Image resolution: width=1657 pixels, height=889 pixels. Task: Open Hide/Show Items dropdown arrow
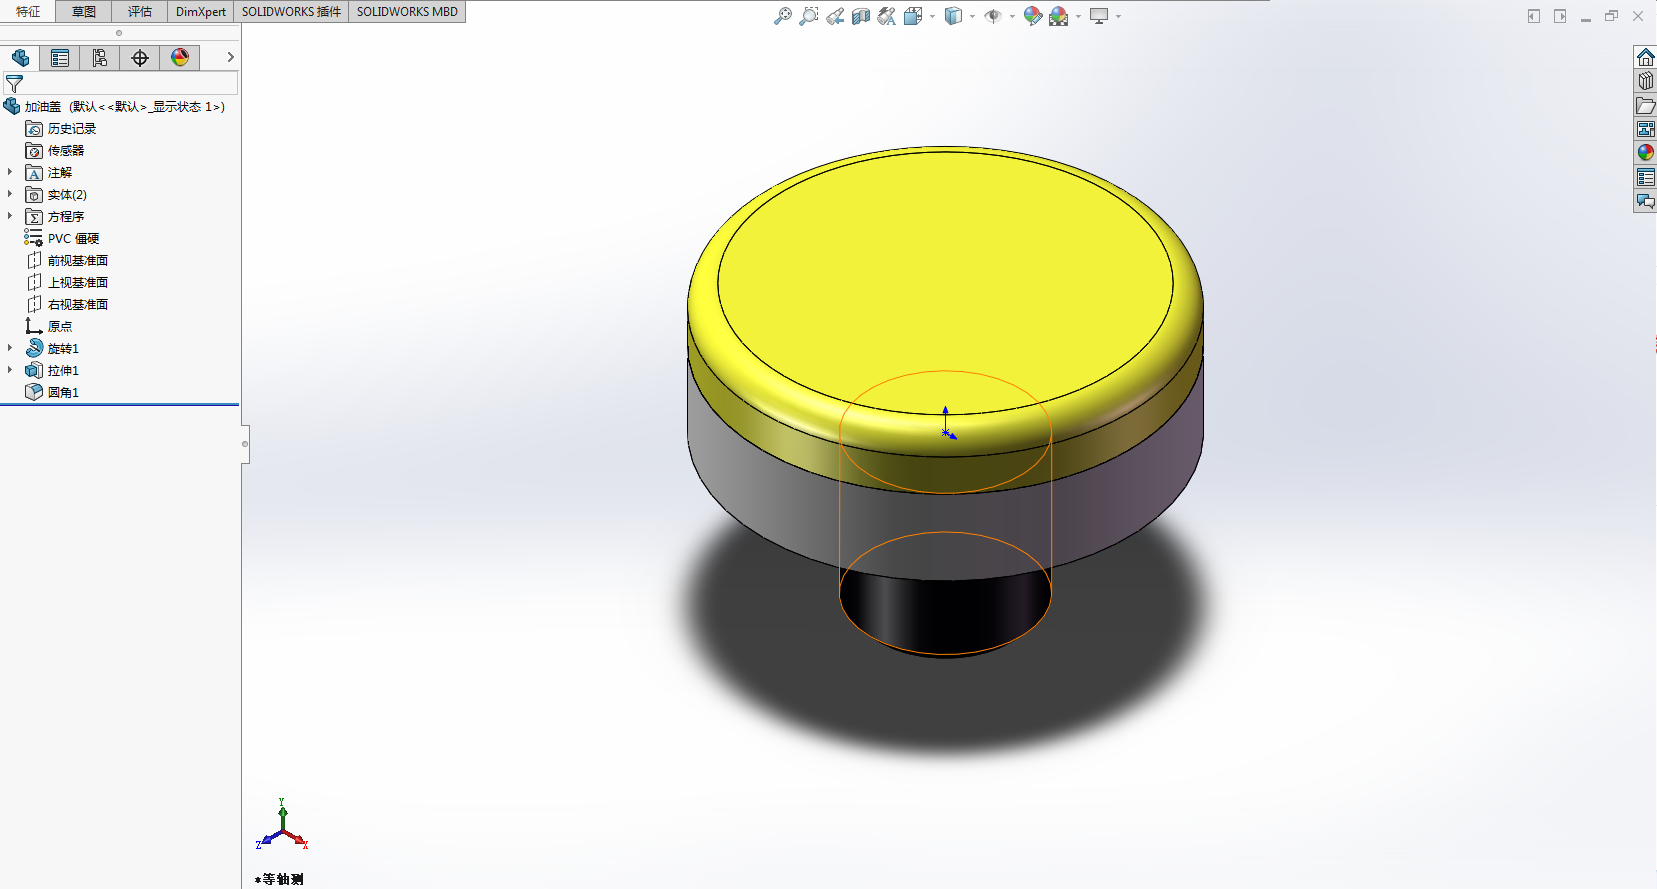coord(1012,16)
